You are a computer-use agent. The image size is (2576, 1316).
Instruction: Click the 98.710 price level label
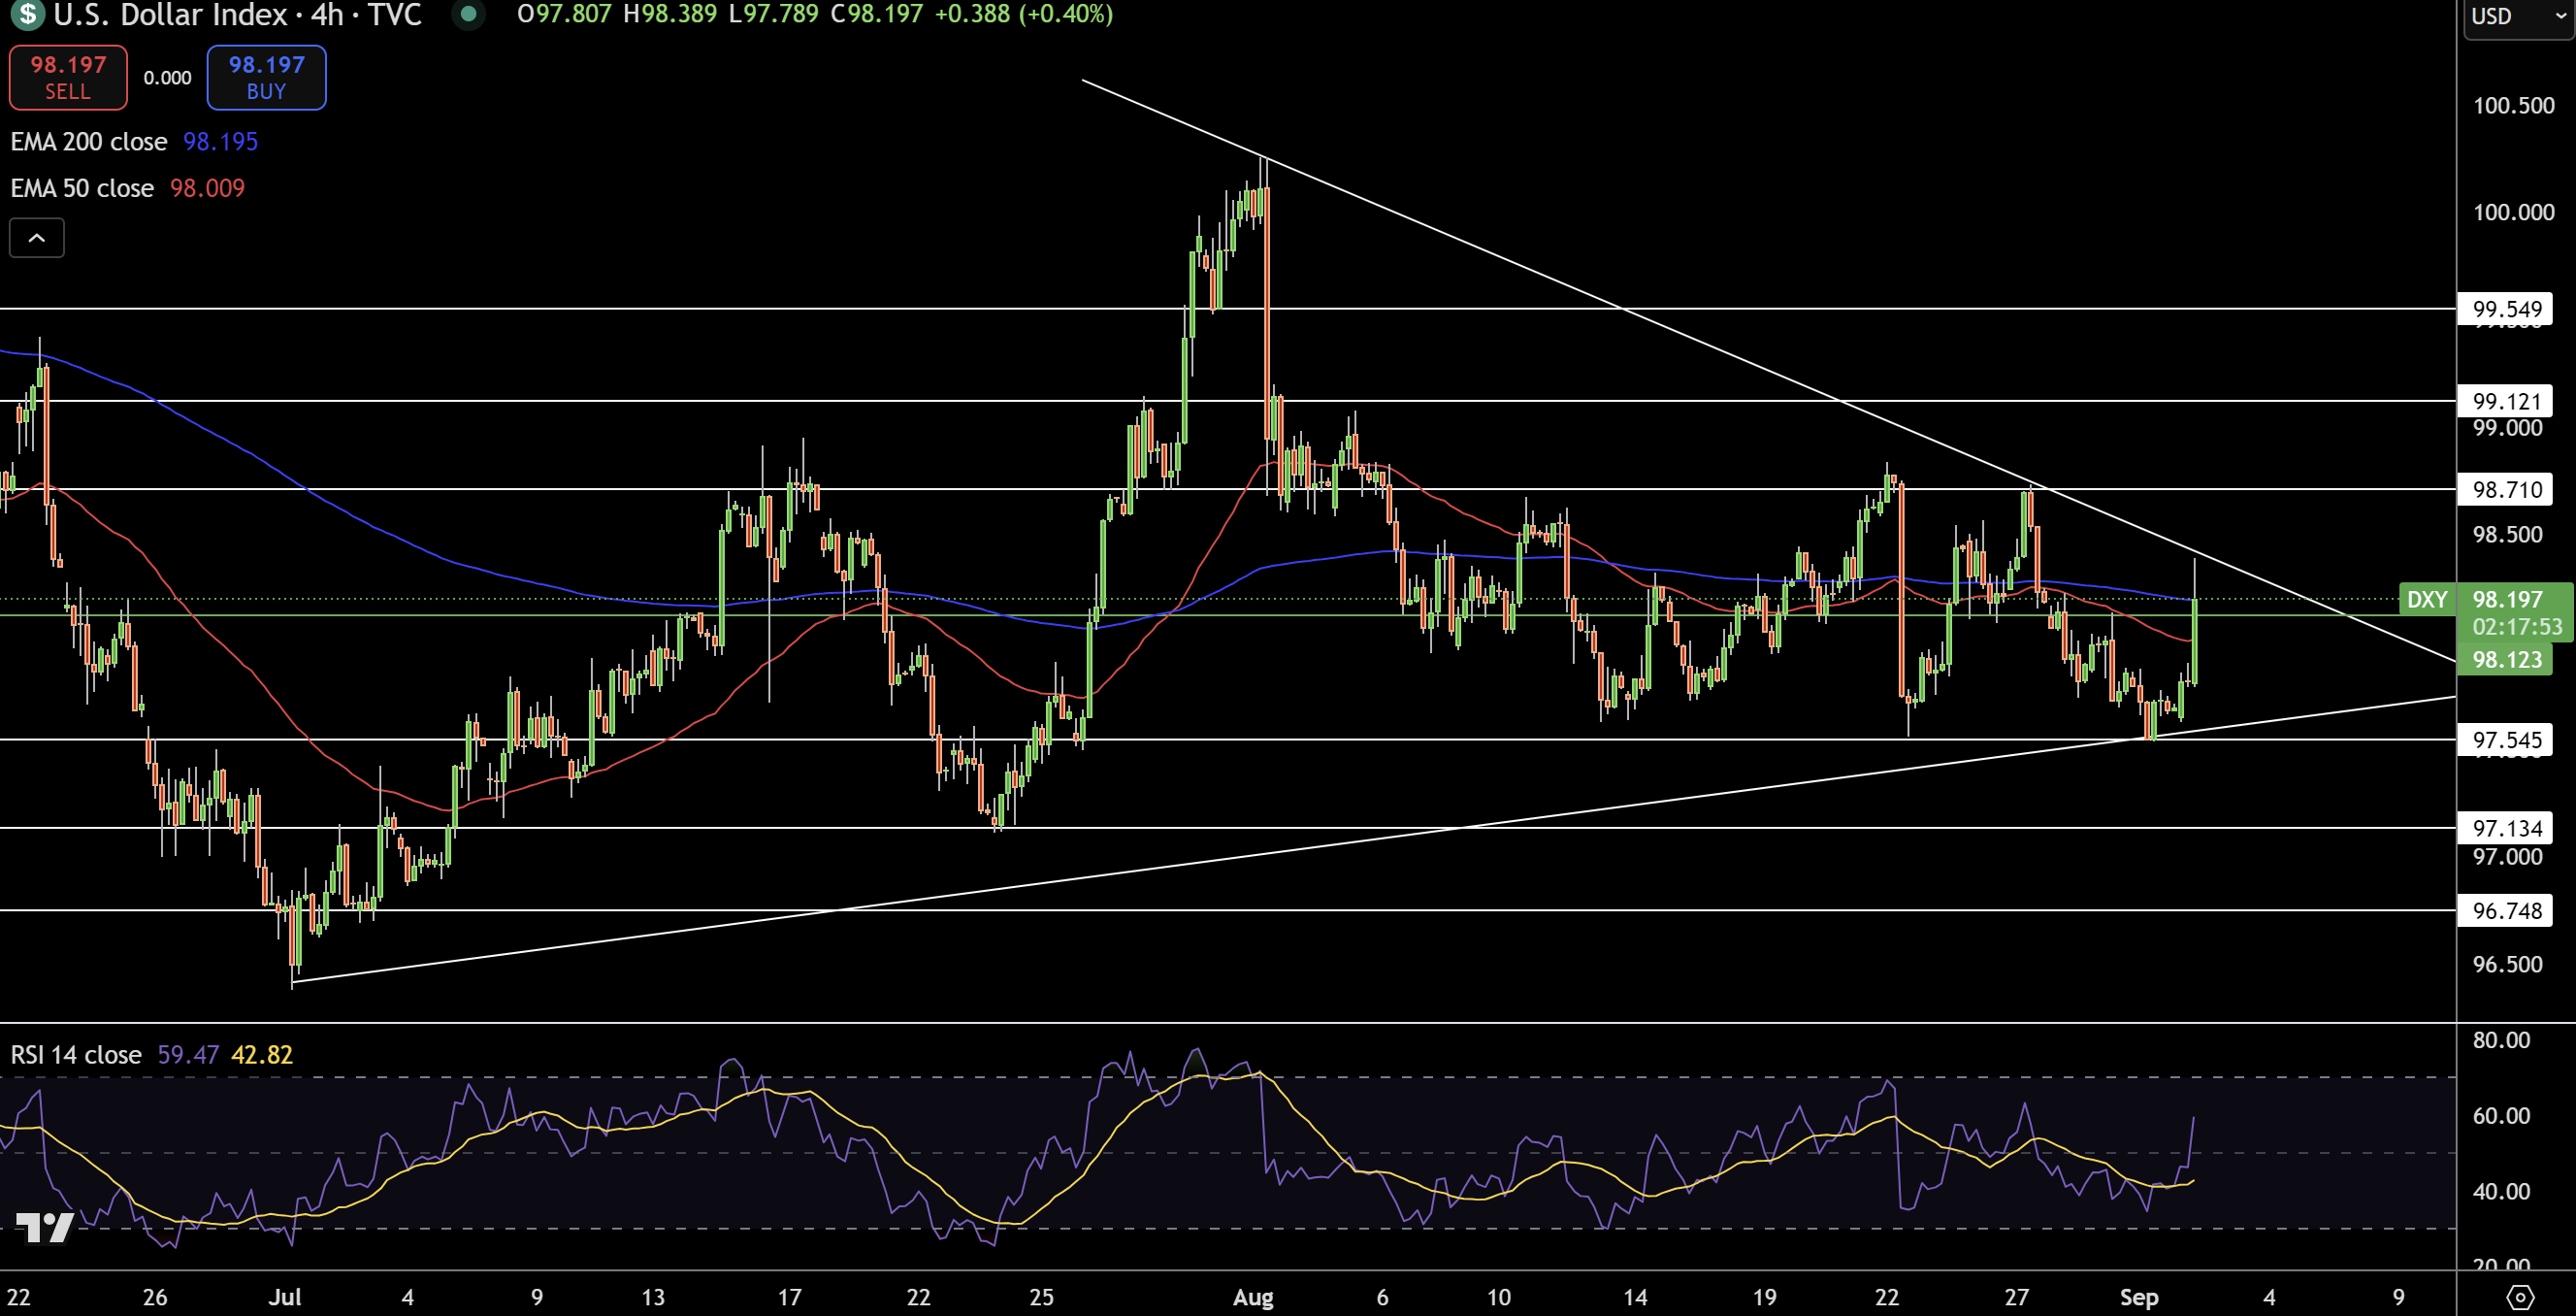point(2506,489)
